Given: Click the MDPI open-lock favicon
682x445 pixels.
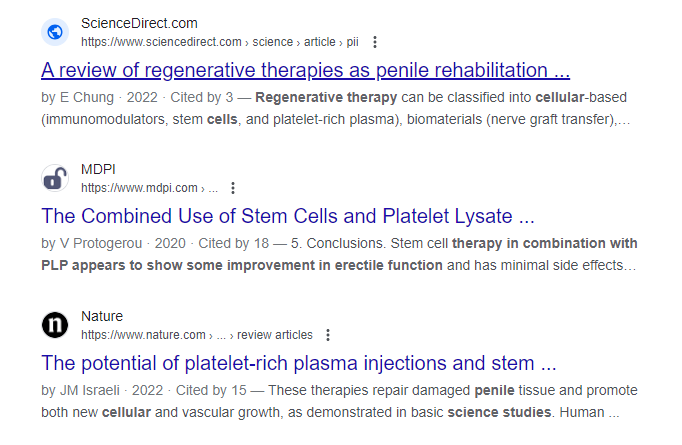Looking at the screenshot, I should [55, 178].
